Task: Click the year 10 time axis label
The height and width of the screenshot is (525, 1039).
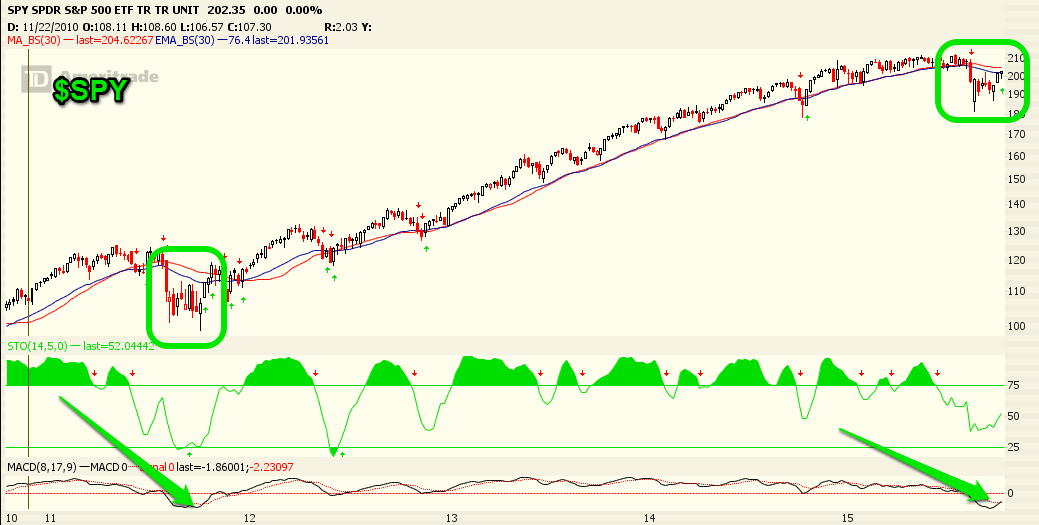Action: (x=11, y=518)
